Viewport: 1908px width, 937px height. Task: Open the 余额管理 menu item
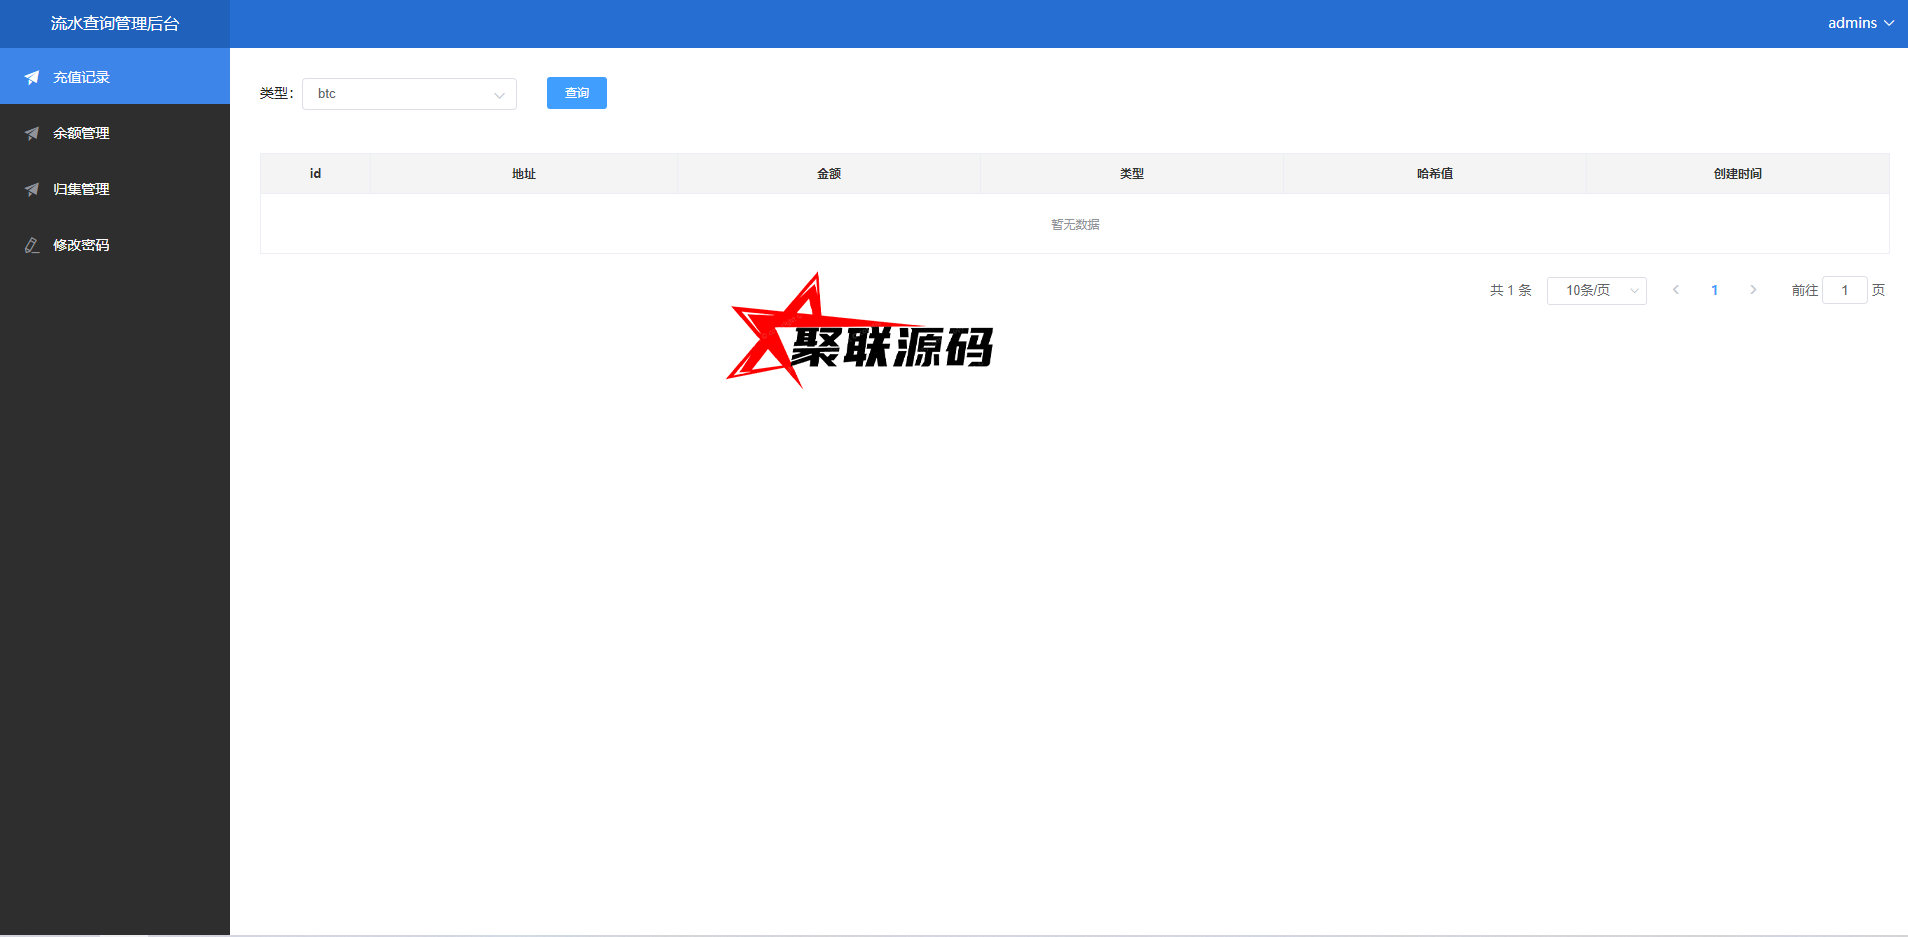(115, 133)
